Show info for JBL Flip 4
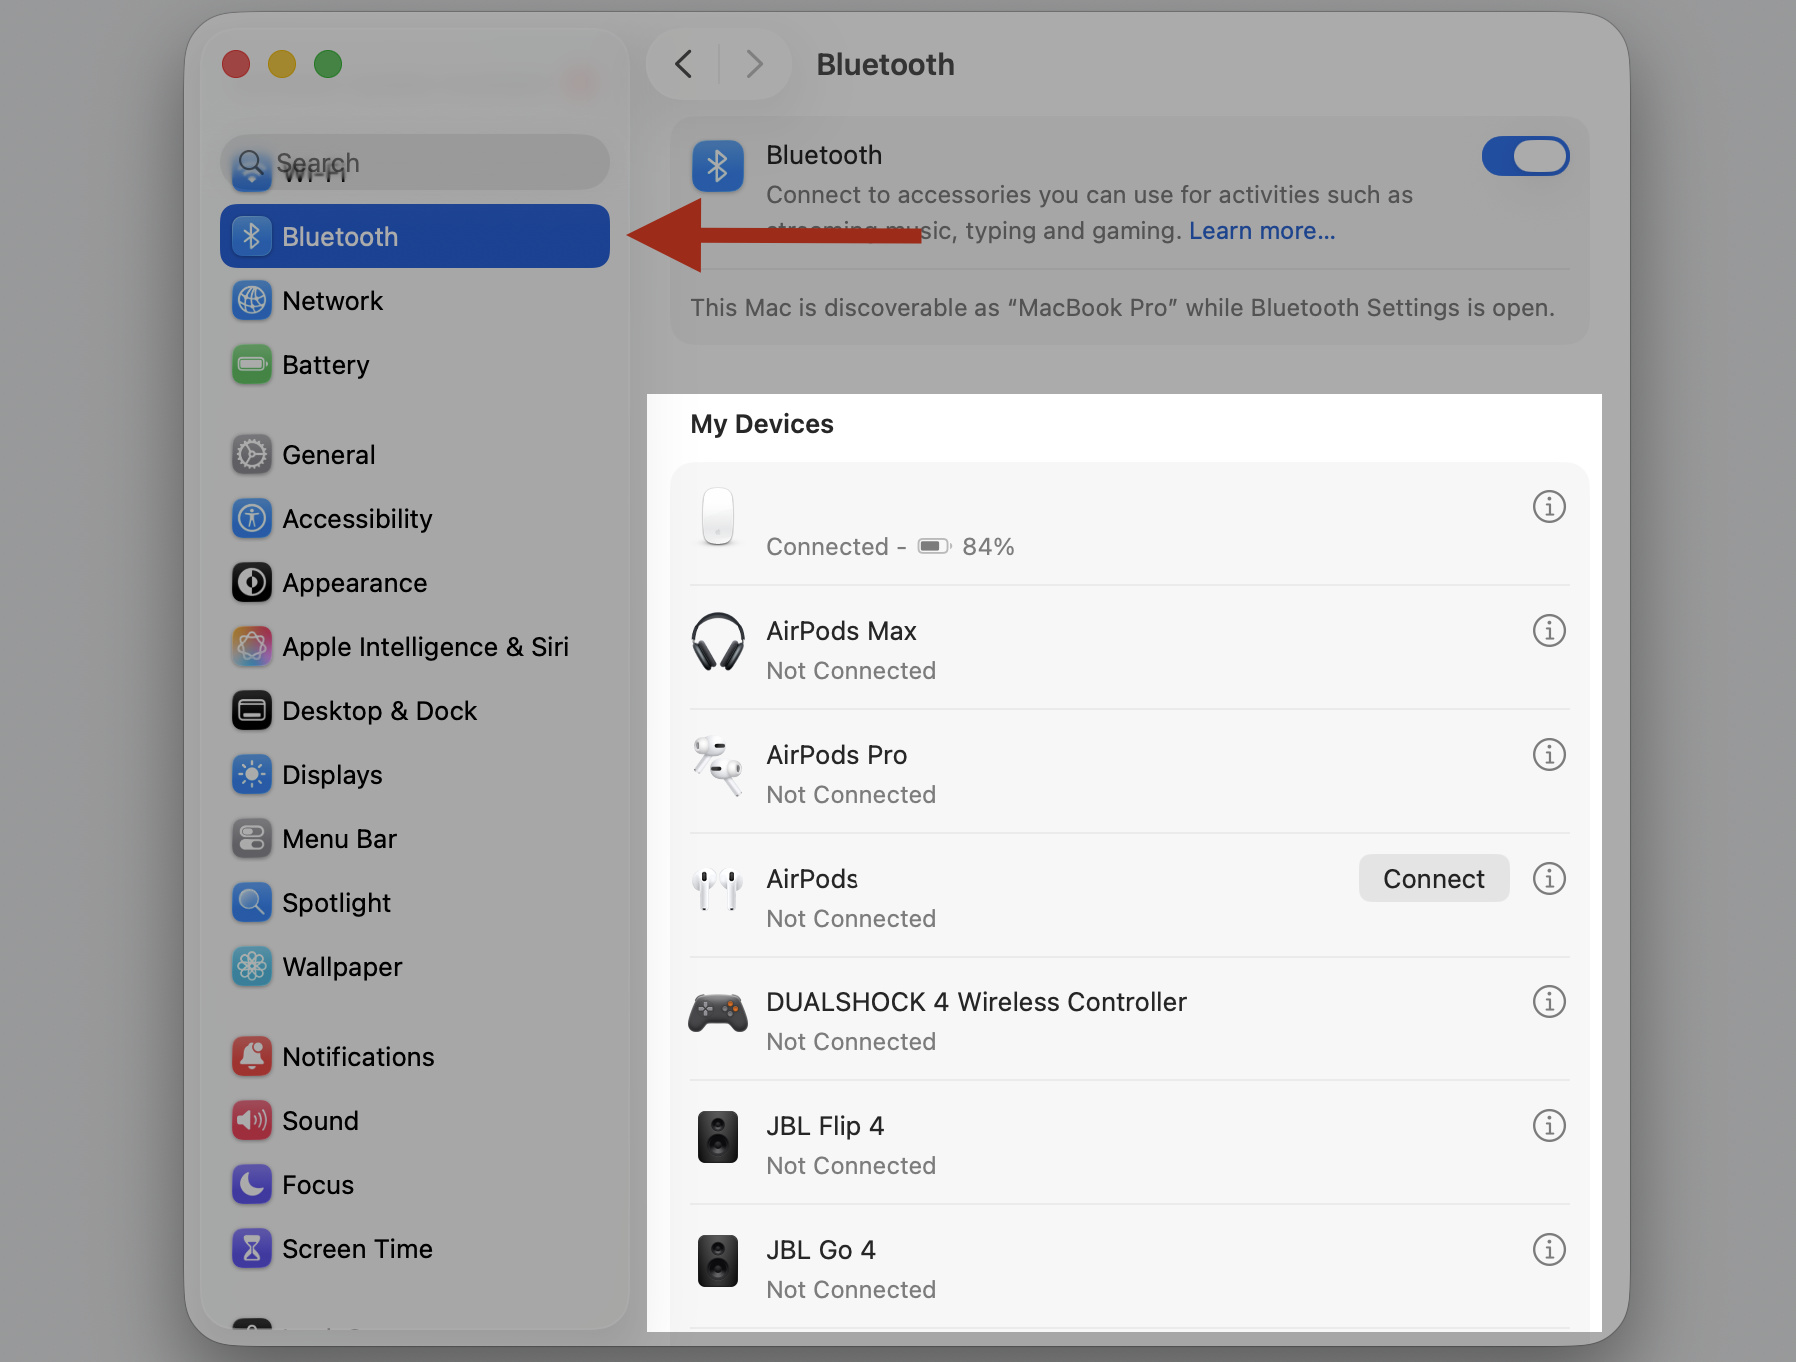This screenshot has width=1796, height=1362. point(1549,1126)
